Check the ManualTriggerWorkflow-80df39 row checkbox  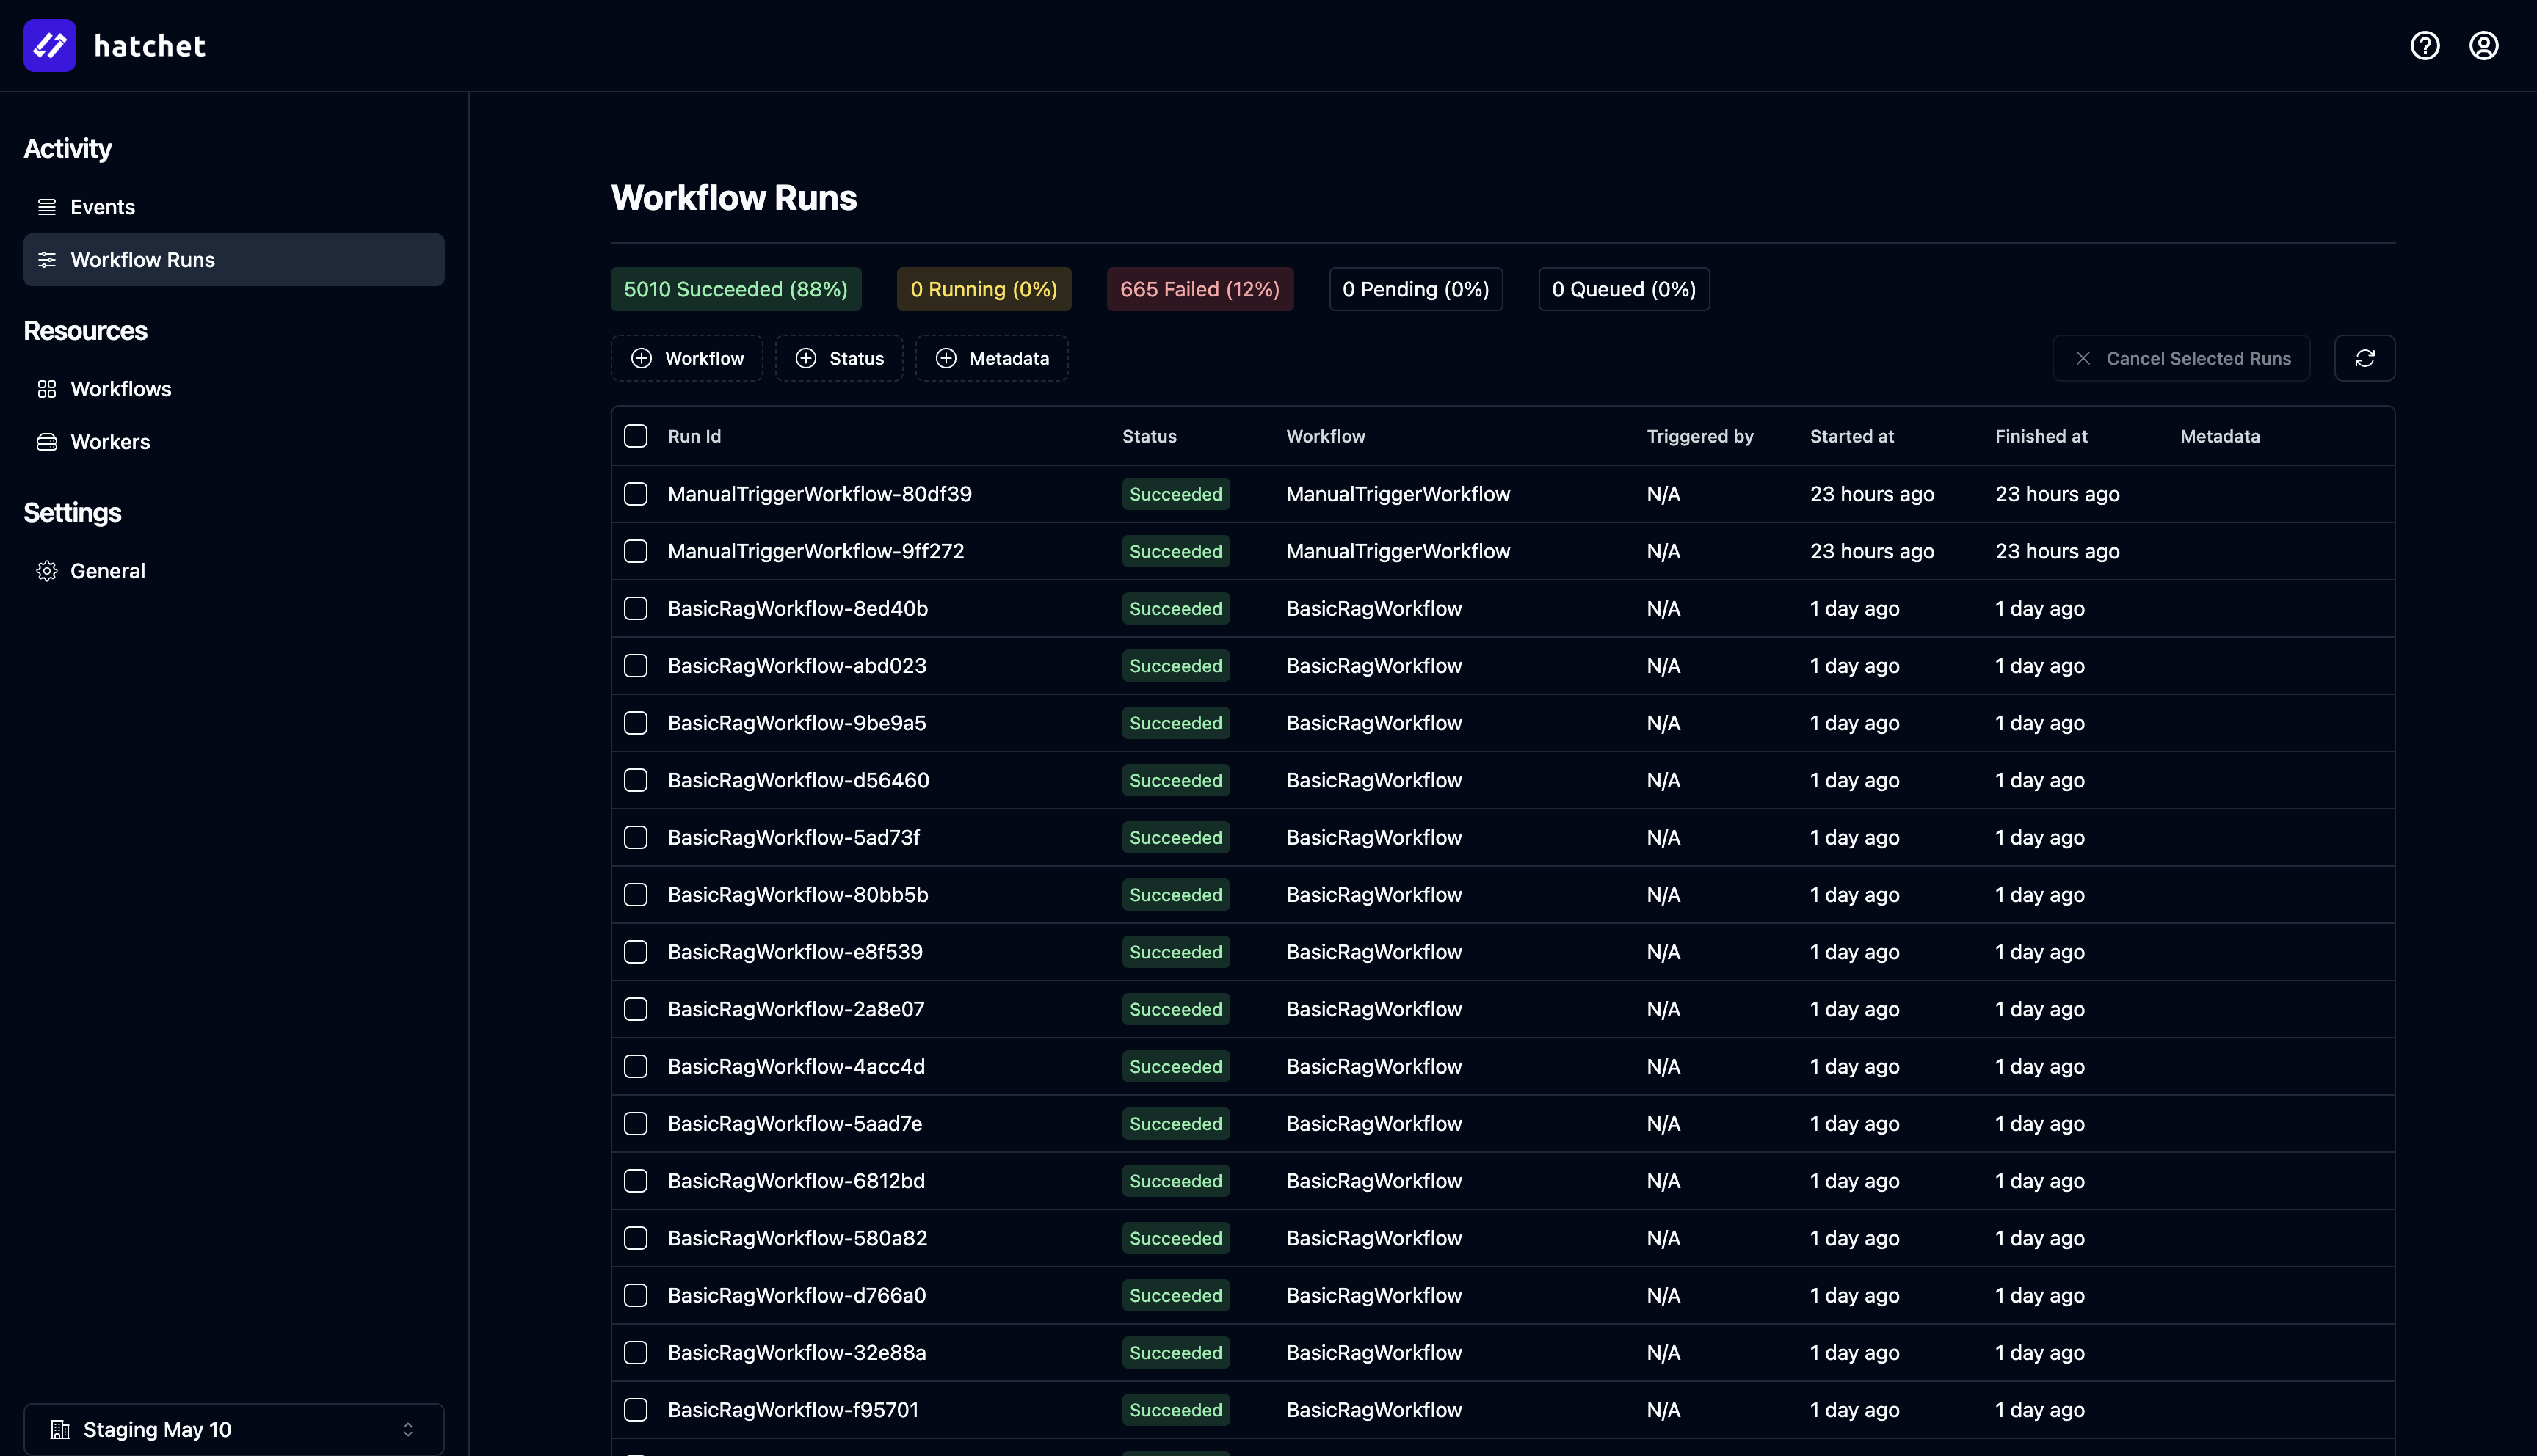click(635, 493)
